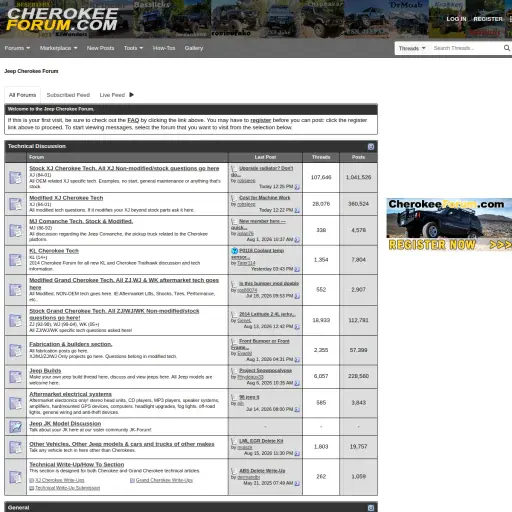Open Gallery in navigation bar
Image resolution: width=512 pixels, height=512 pixels.
coord(194,48)
